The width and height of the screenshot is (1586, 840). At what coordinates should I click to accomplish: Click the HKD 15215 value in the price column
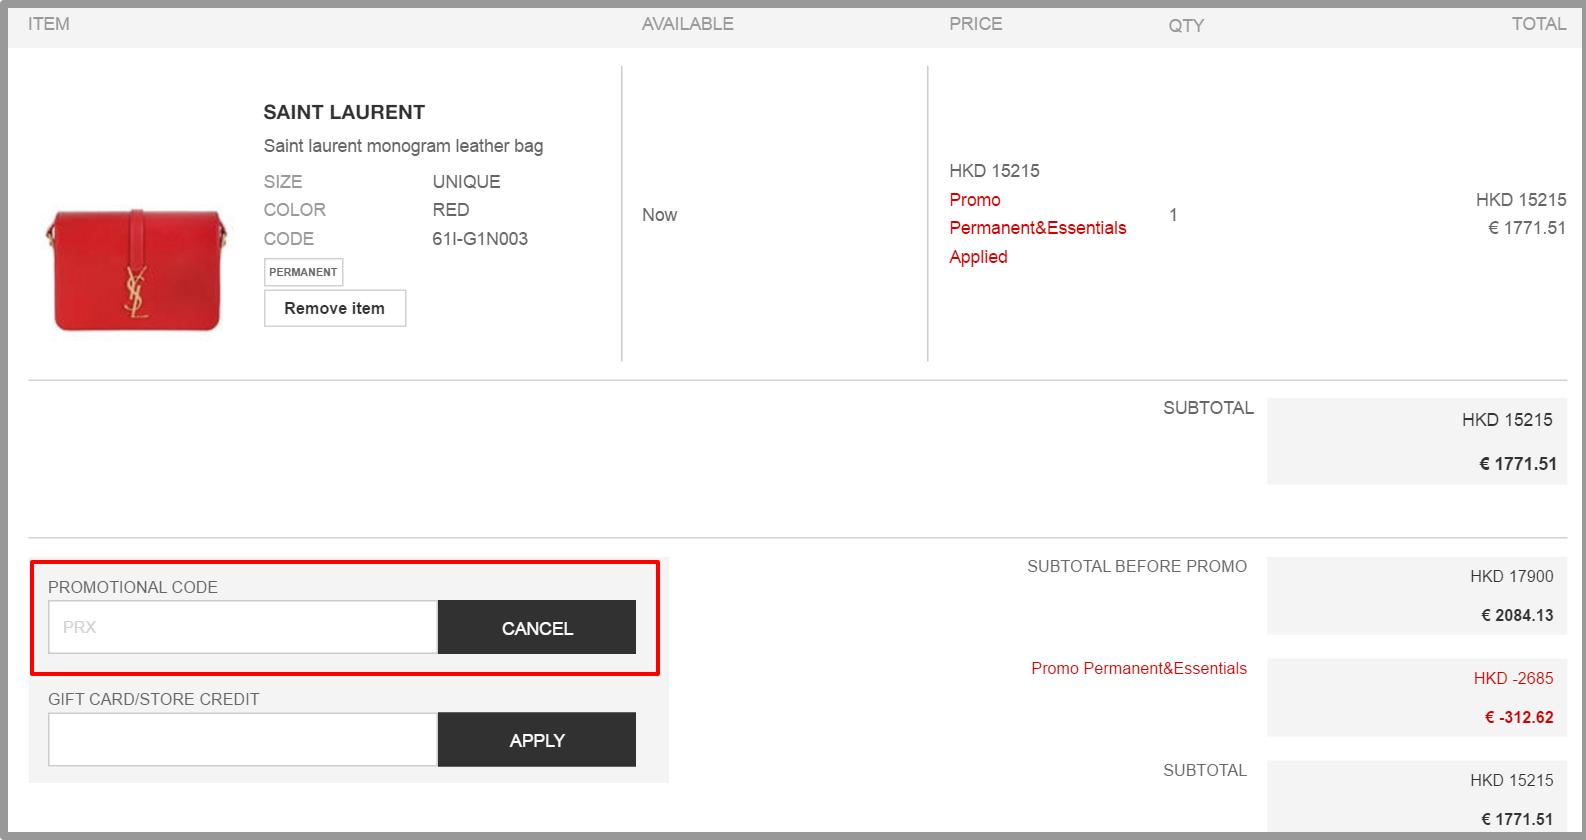tap(995, 171)
